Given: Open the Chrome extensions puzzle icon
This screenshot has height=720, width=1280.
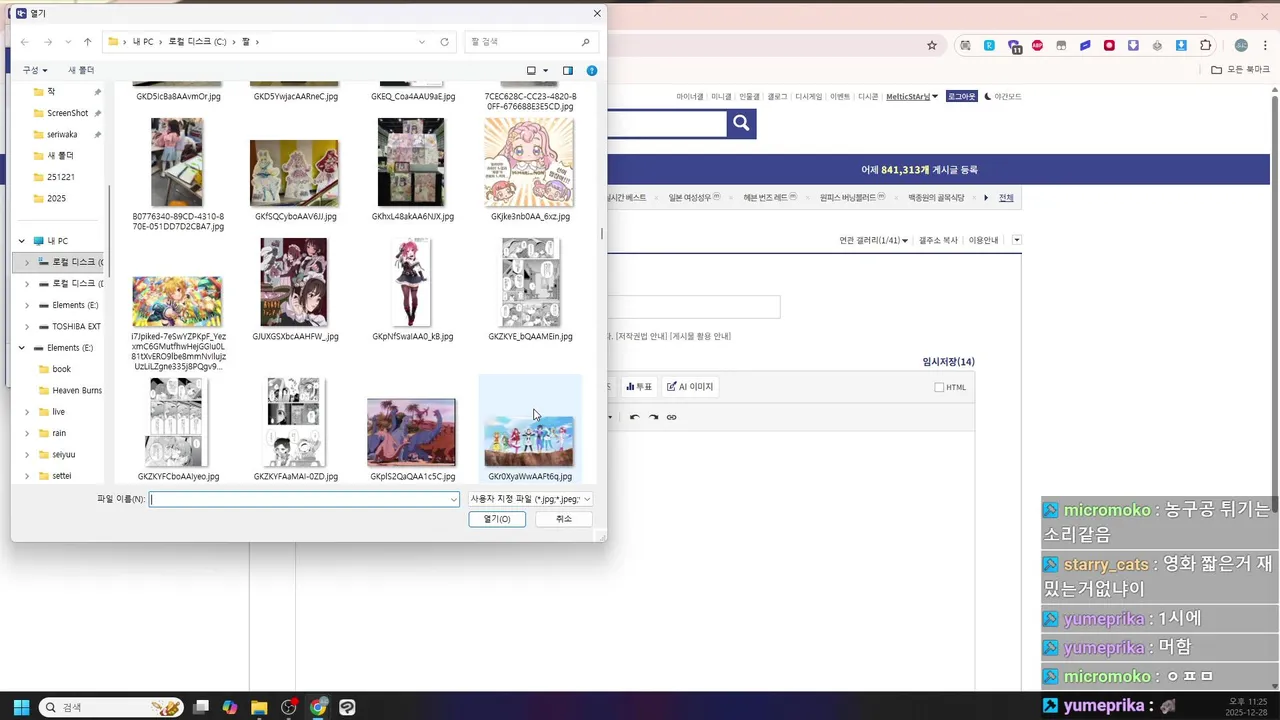Looking at the screenshot, I should point(1206,45).
